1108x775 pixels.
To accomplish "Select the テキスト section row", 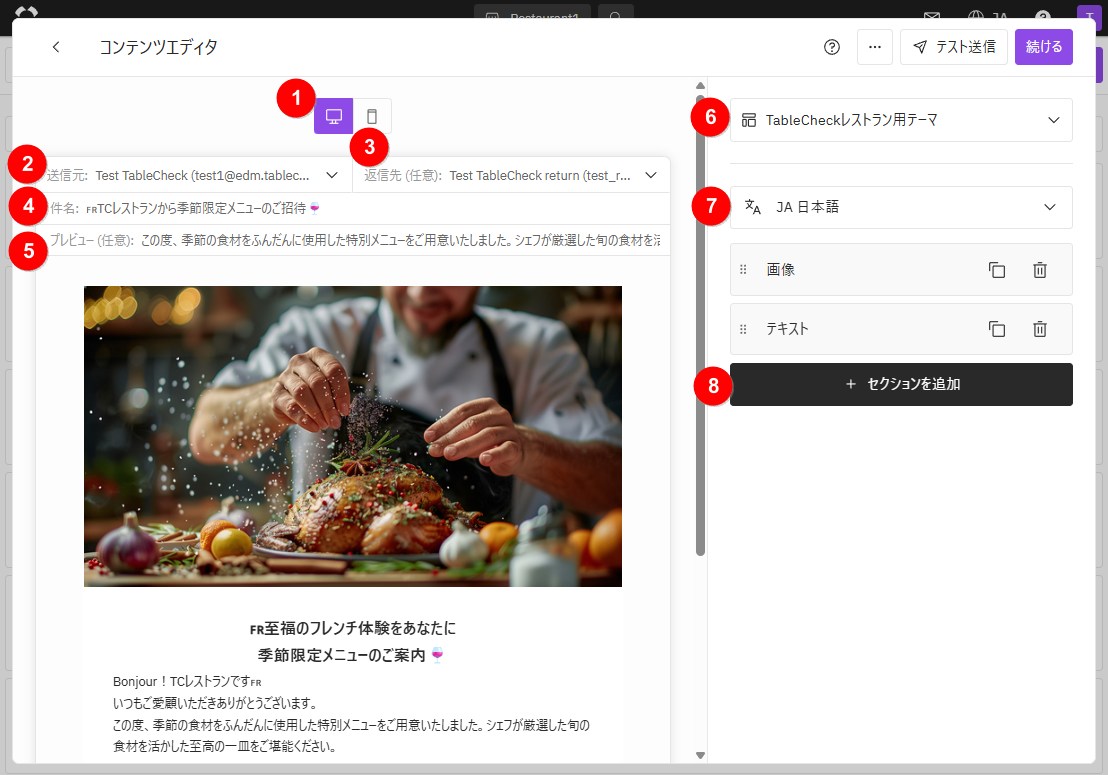I will coord(901,329).
